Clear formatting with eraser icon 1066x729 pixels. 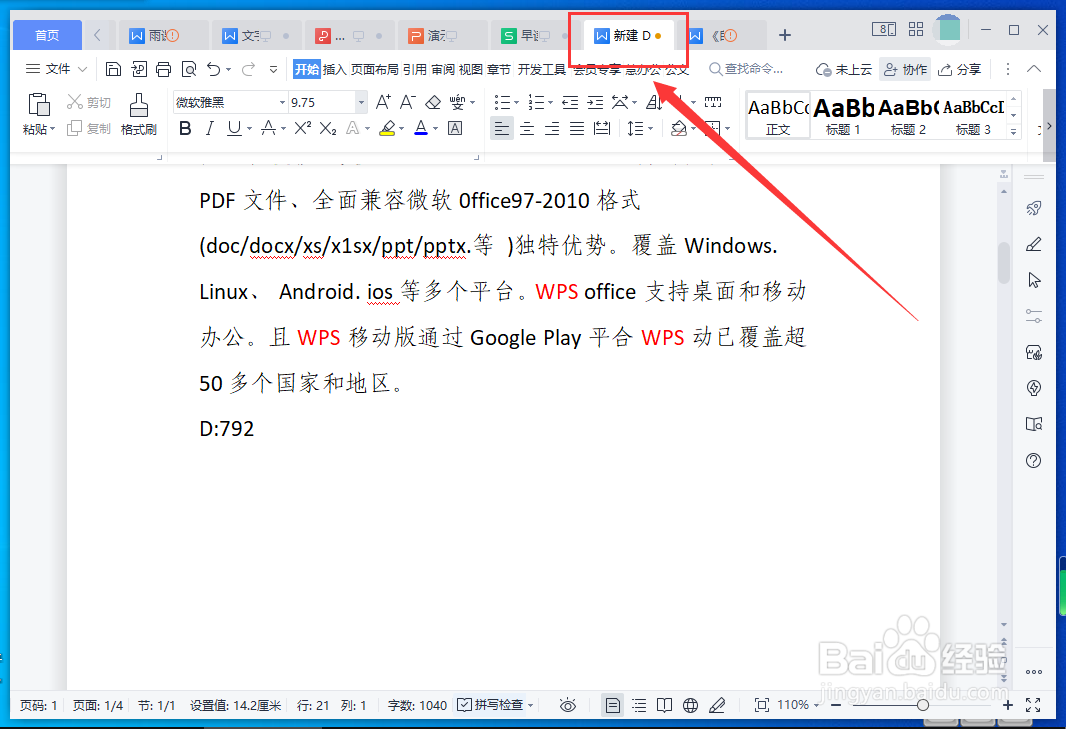(433, 102)
